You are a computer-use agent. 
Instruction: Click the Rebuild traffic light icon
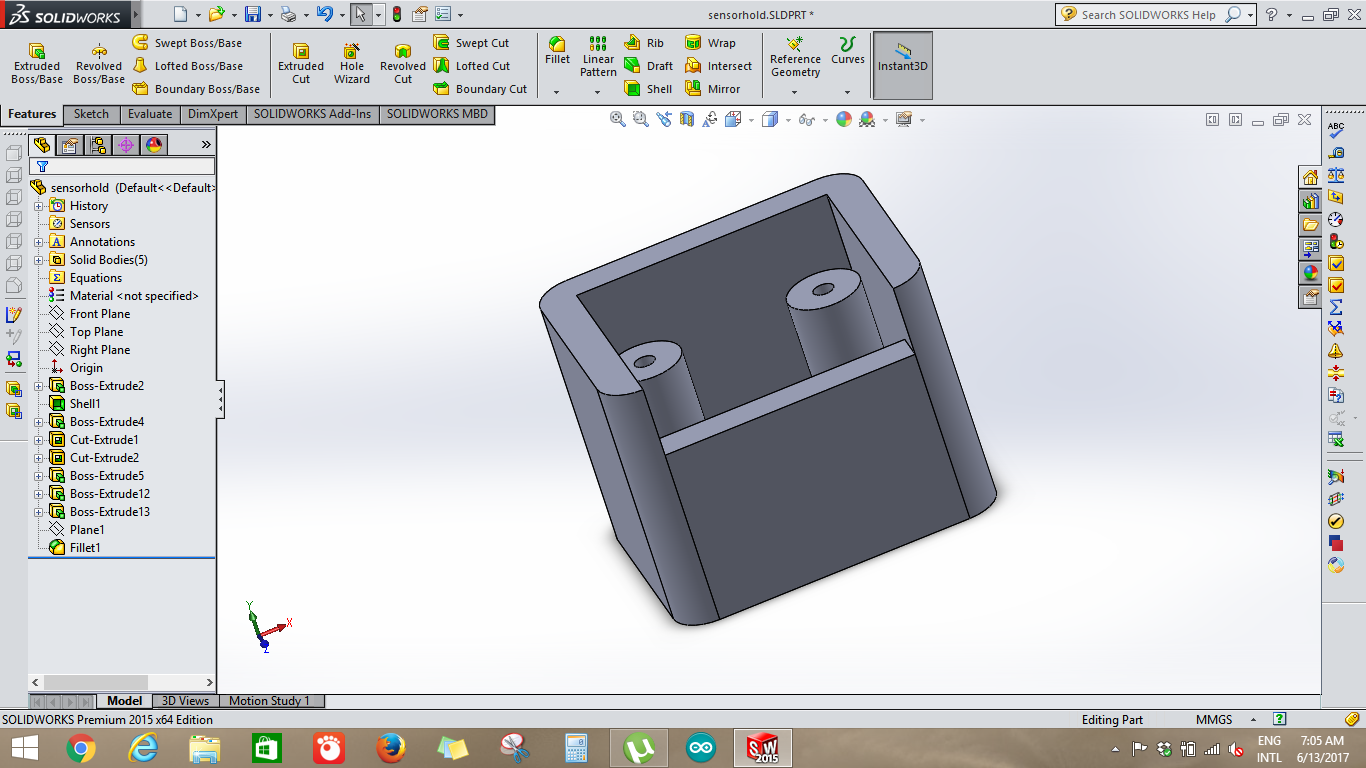(397, 15)
